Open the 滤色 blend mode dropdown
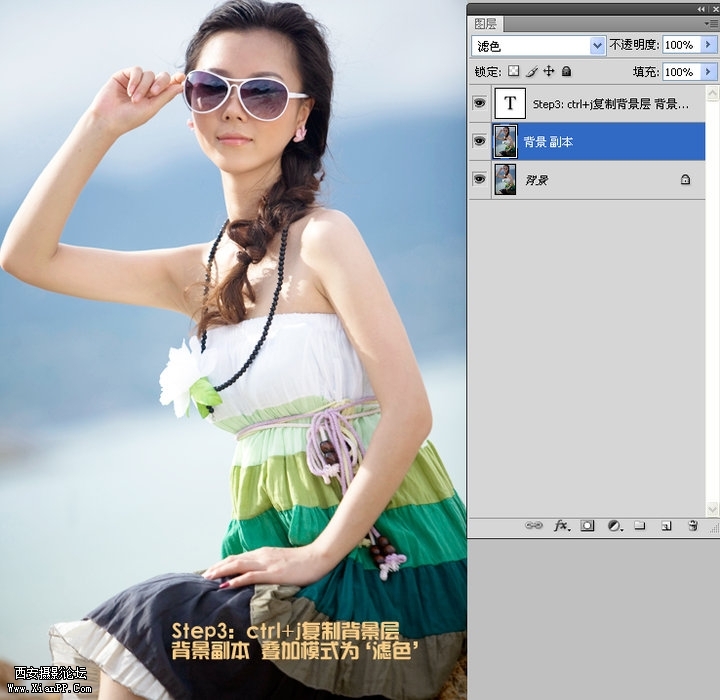Viewport: 720px width, 700px height. click(598, 46)
